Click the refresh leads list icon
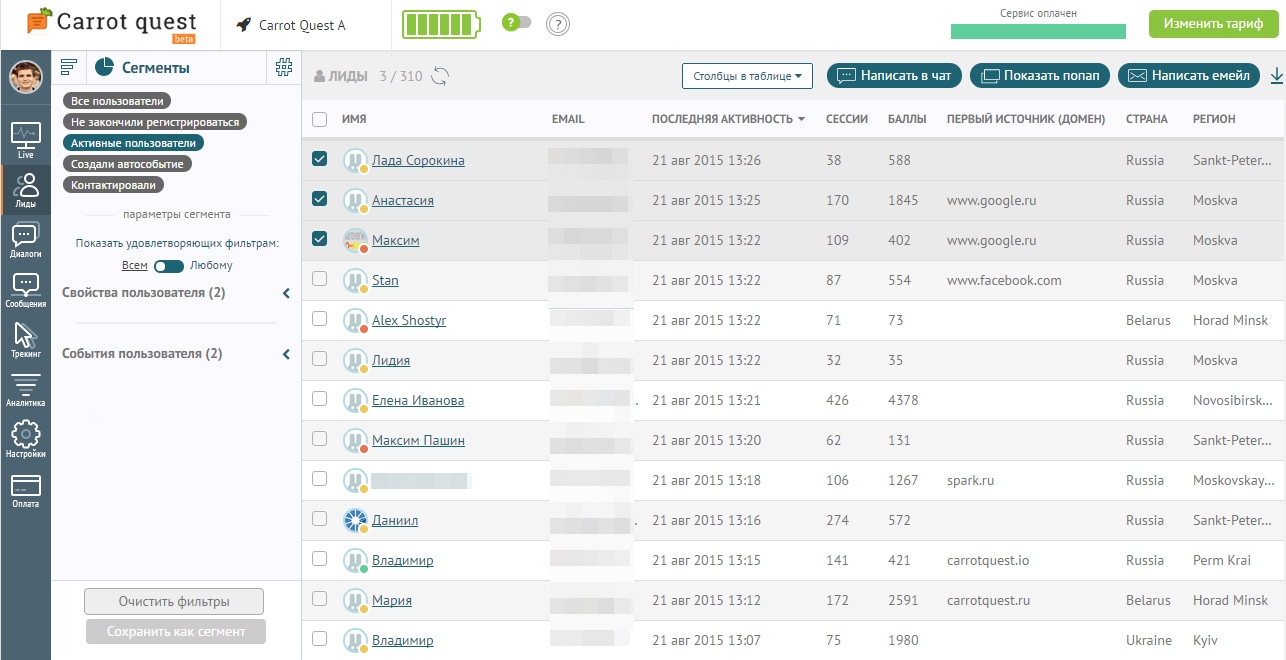 pos(440,76)
